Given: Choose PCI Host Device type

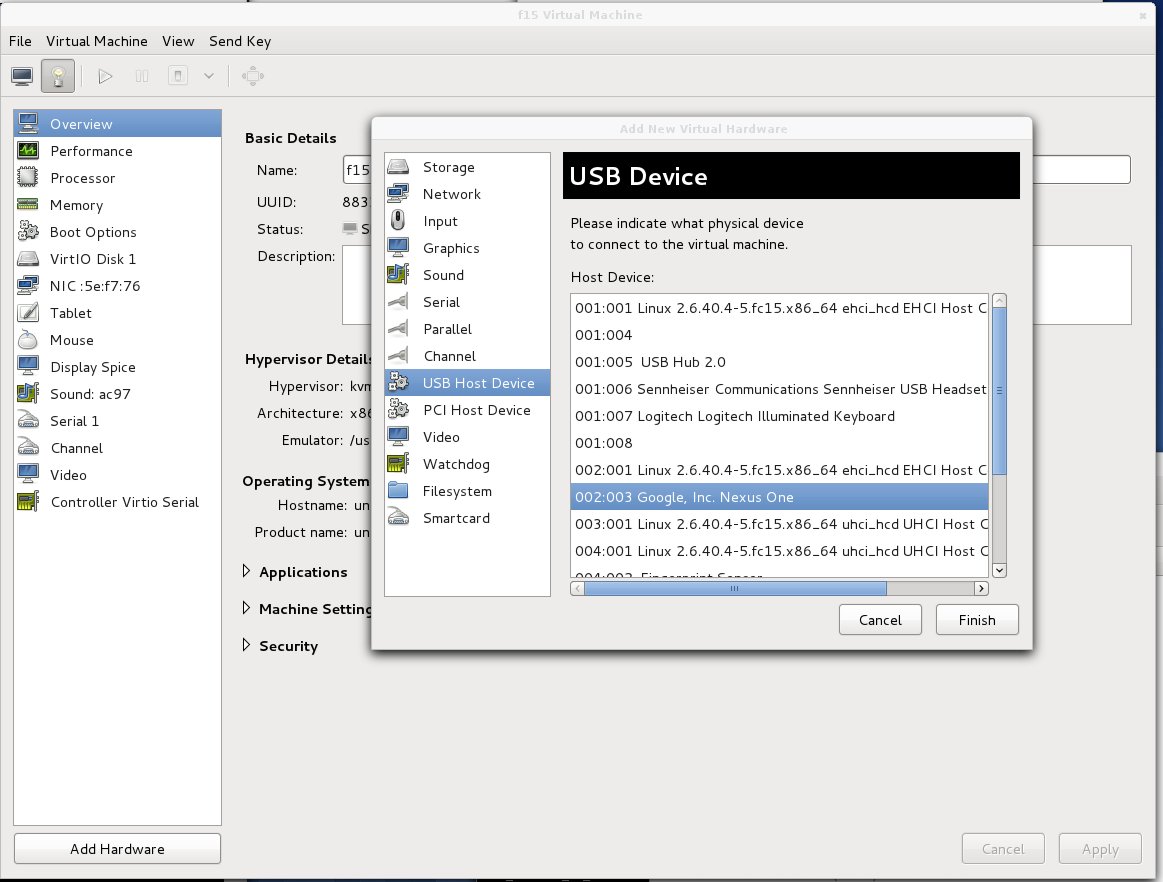Looking at the screenshot, I should pos(467,410).
